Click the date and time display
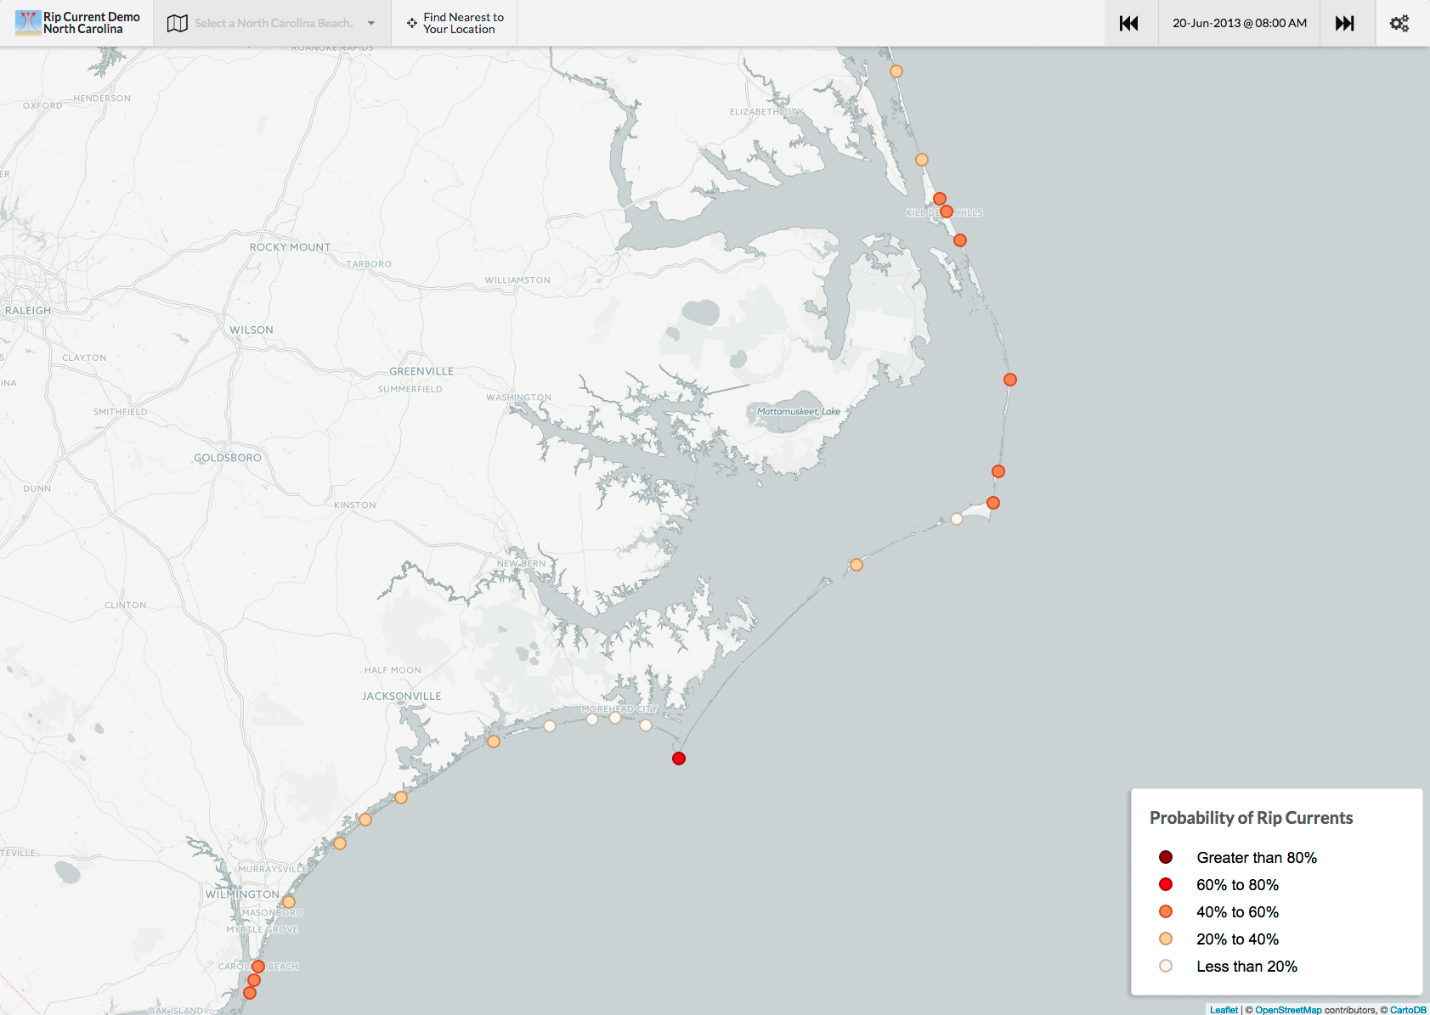 coord(1239,23)
